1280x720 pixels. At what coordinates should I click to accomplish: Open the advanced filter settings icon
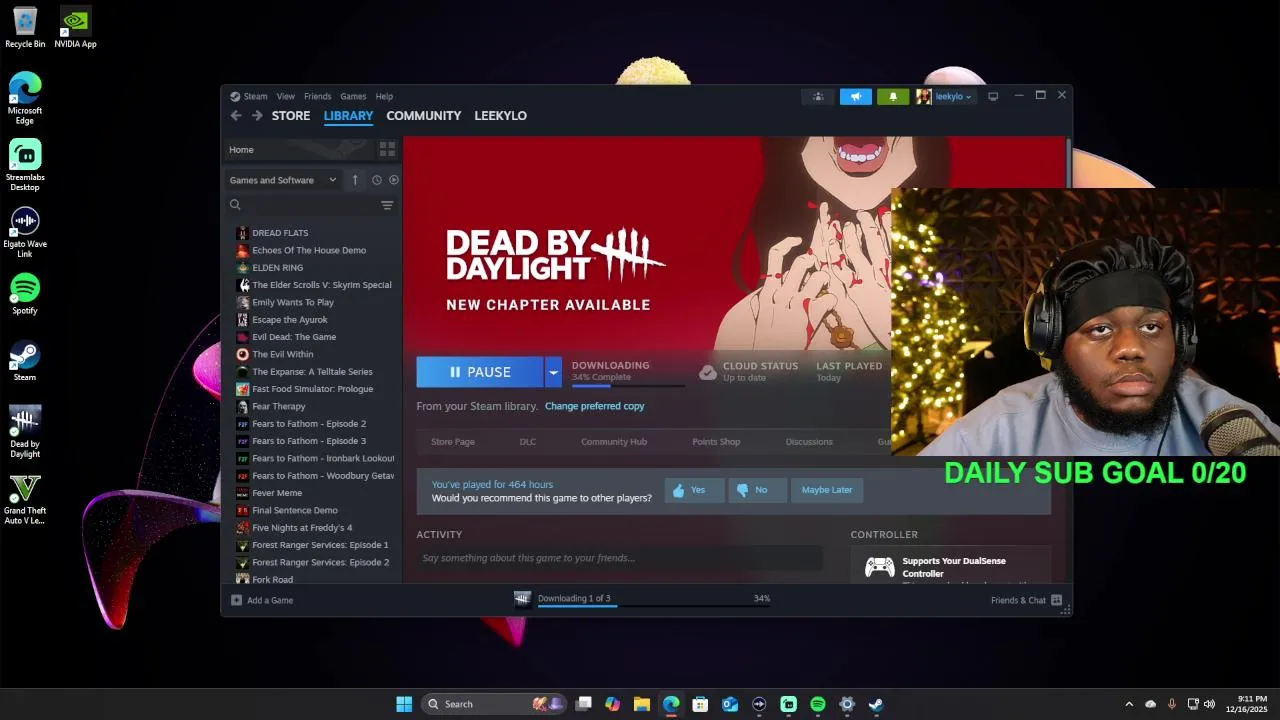(x=387, y=205)
